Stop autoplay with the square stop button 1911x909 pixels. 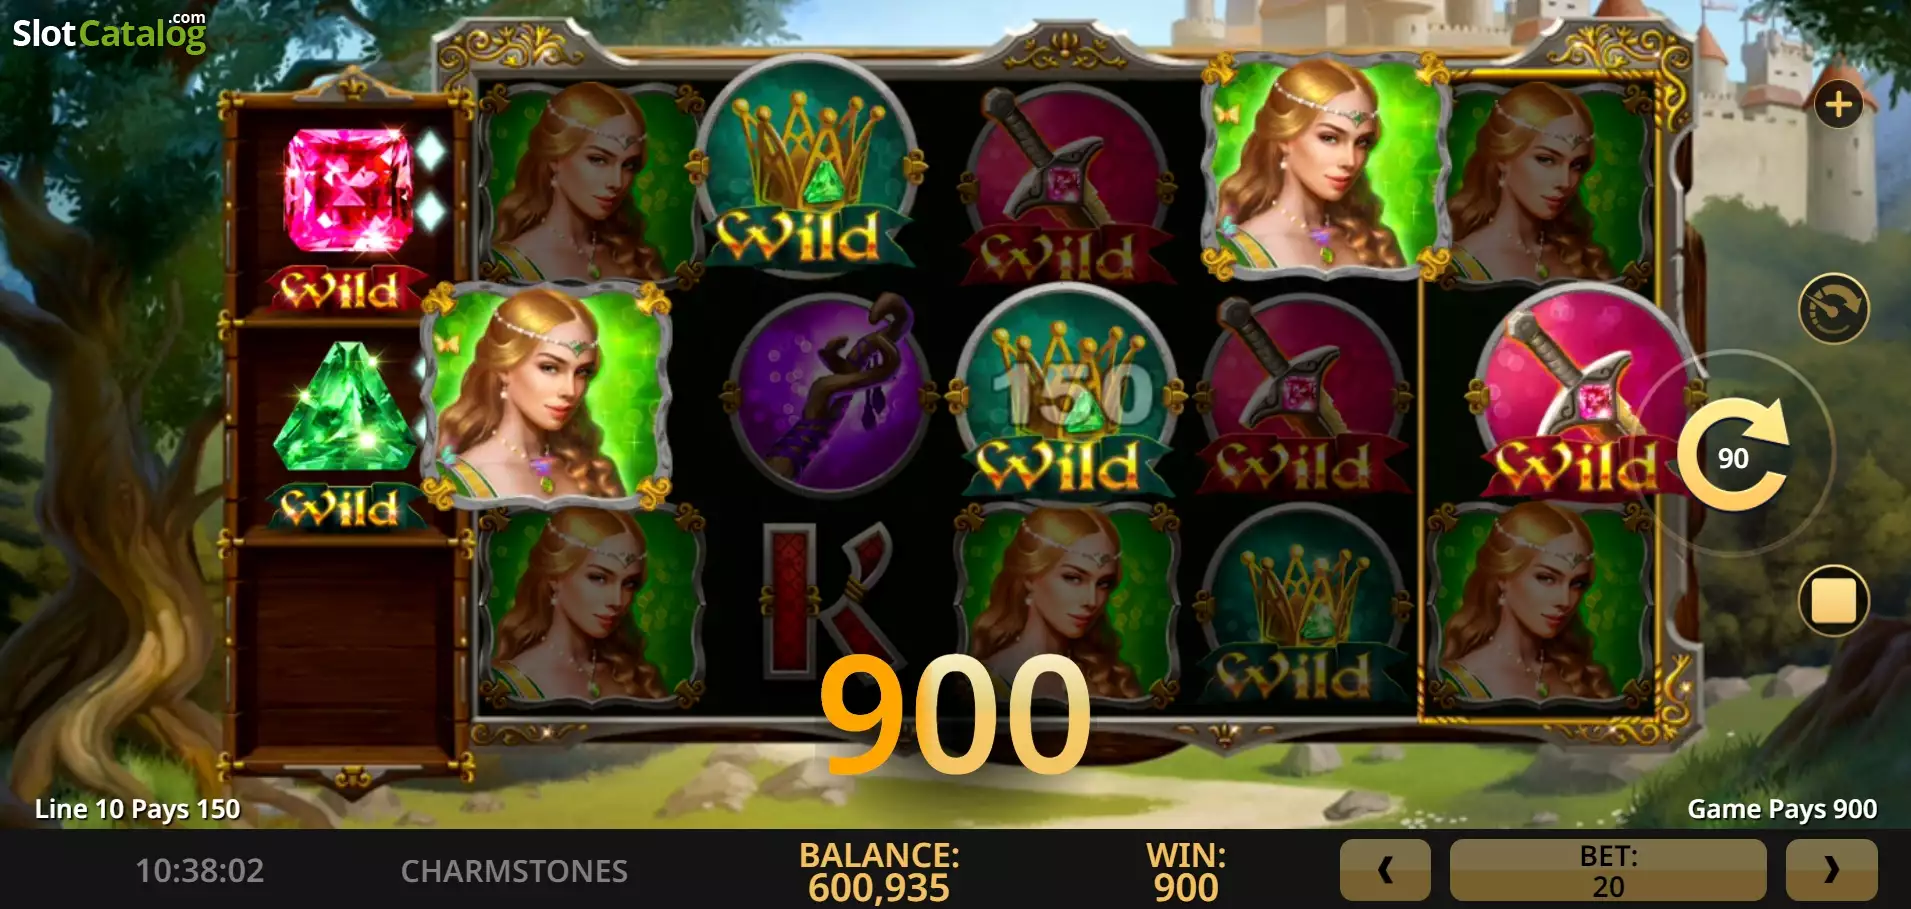(1834, 601)
